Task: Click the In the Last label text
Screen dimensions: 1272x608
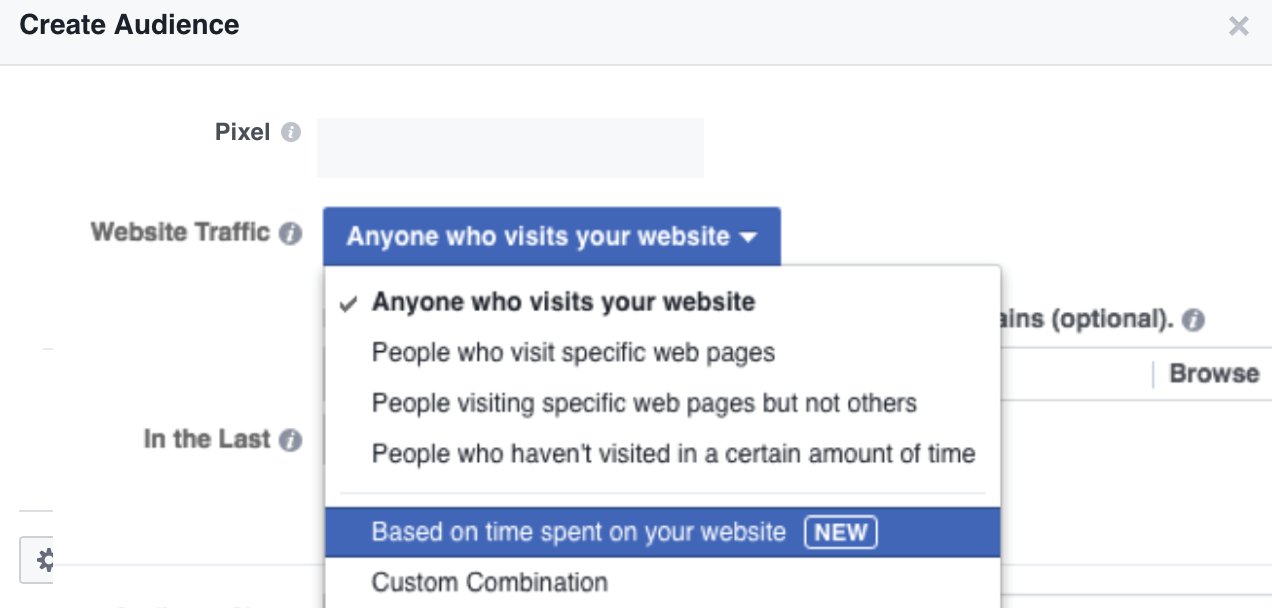Action: (207, 439)
